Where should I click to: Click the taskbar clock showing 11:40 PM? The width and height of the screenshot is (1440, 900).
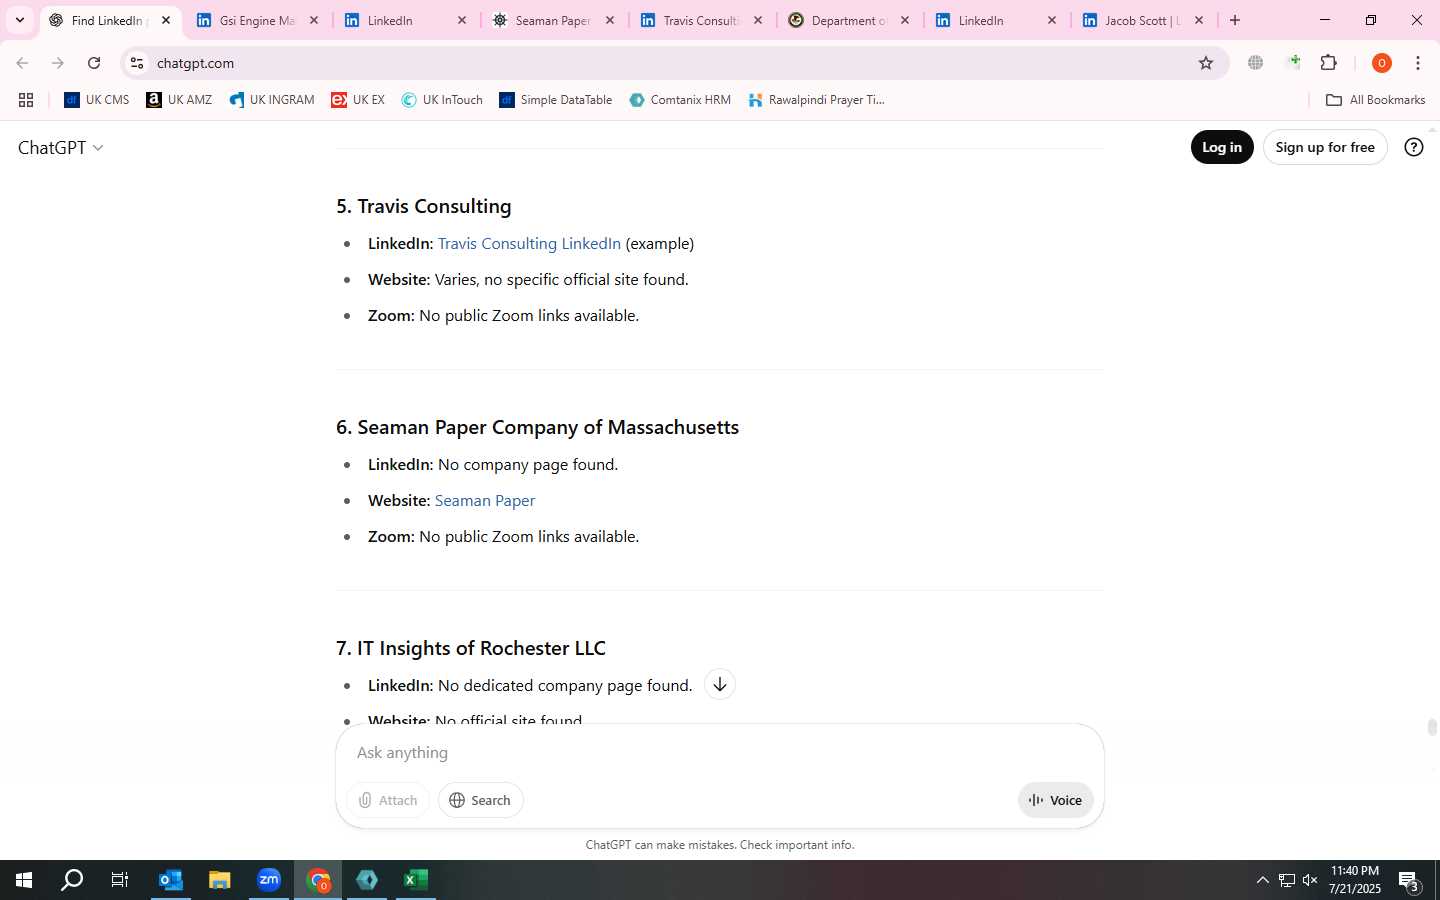point(1355,880)
